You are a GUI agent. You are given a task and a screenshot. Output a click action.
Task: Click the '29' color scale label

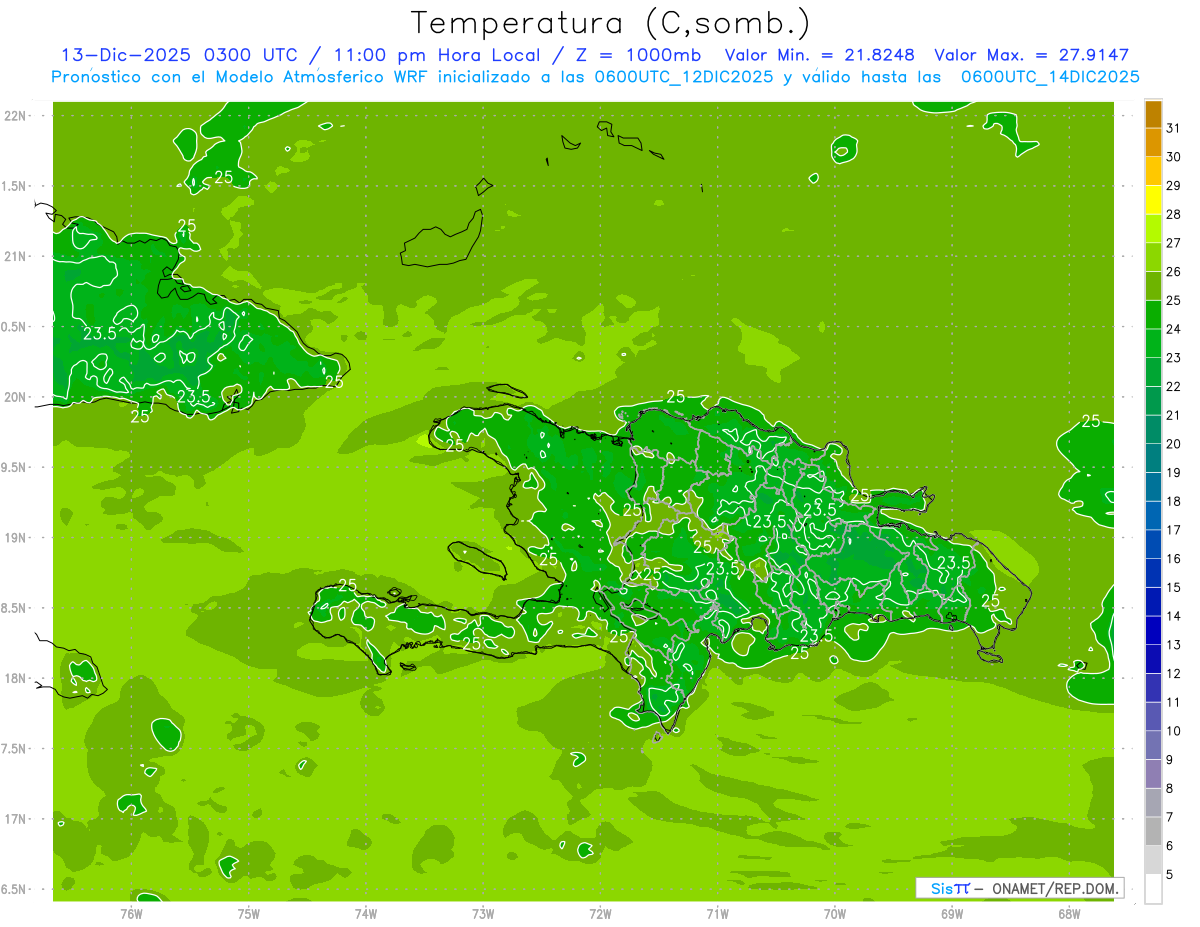point(1173,185)
